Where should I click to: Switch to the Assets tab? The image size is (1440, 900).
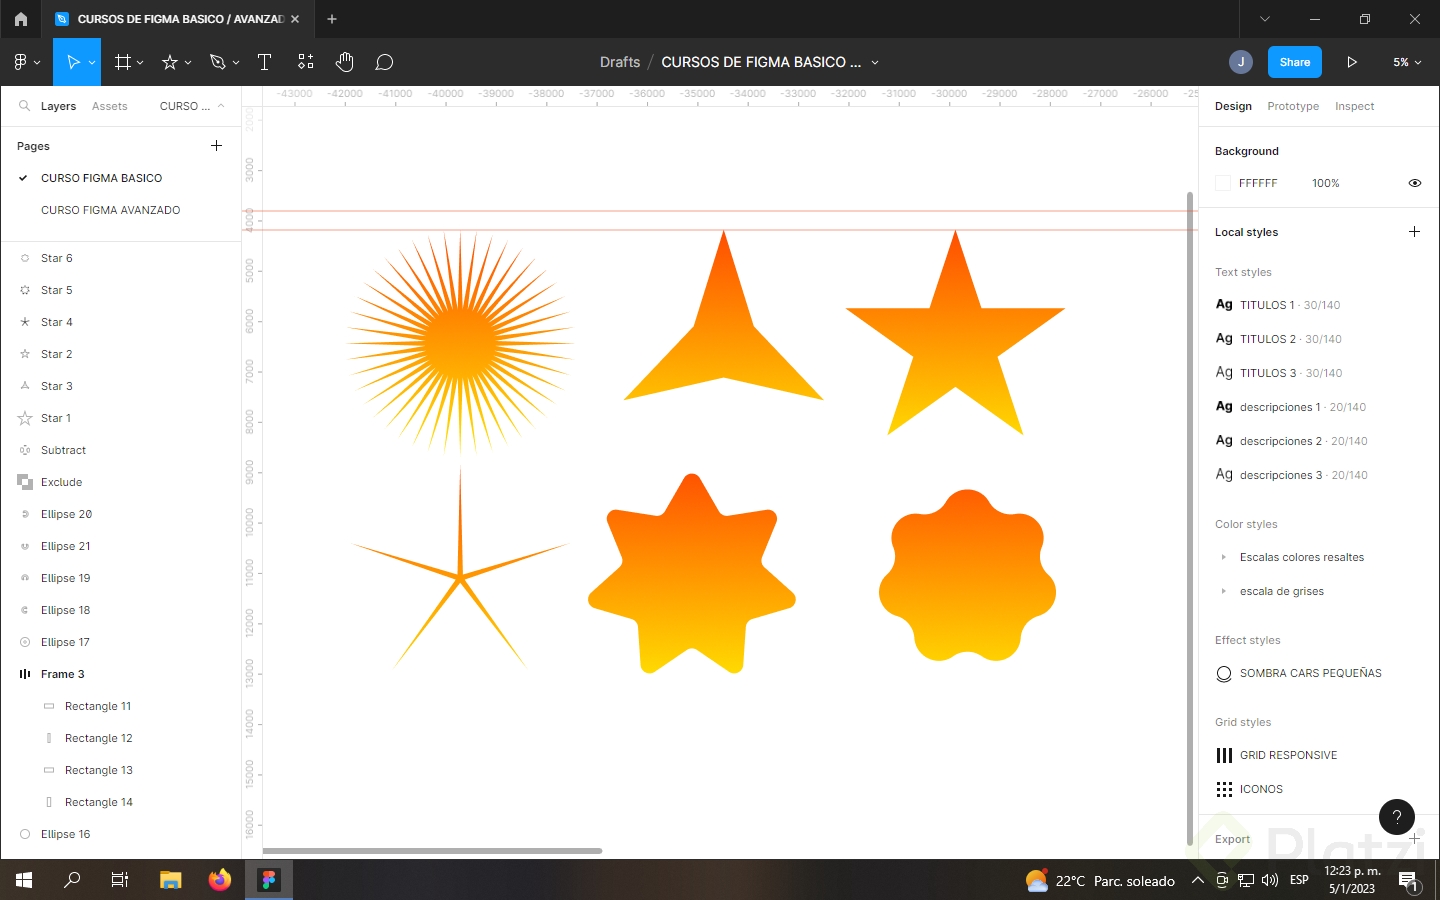pyautogui.click(x=110, y=106)
